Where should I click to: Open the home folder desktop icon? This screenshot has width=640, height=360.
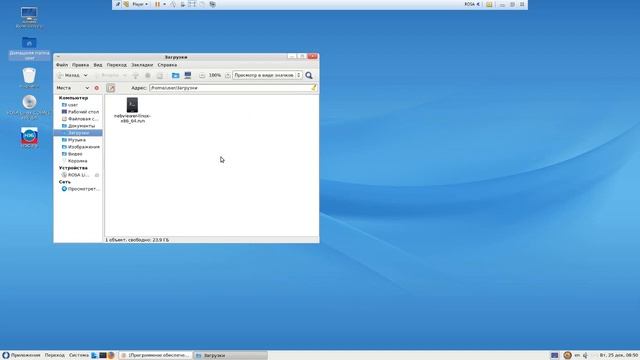(29, 48)
